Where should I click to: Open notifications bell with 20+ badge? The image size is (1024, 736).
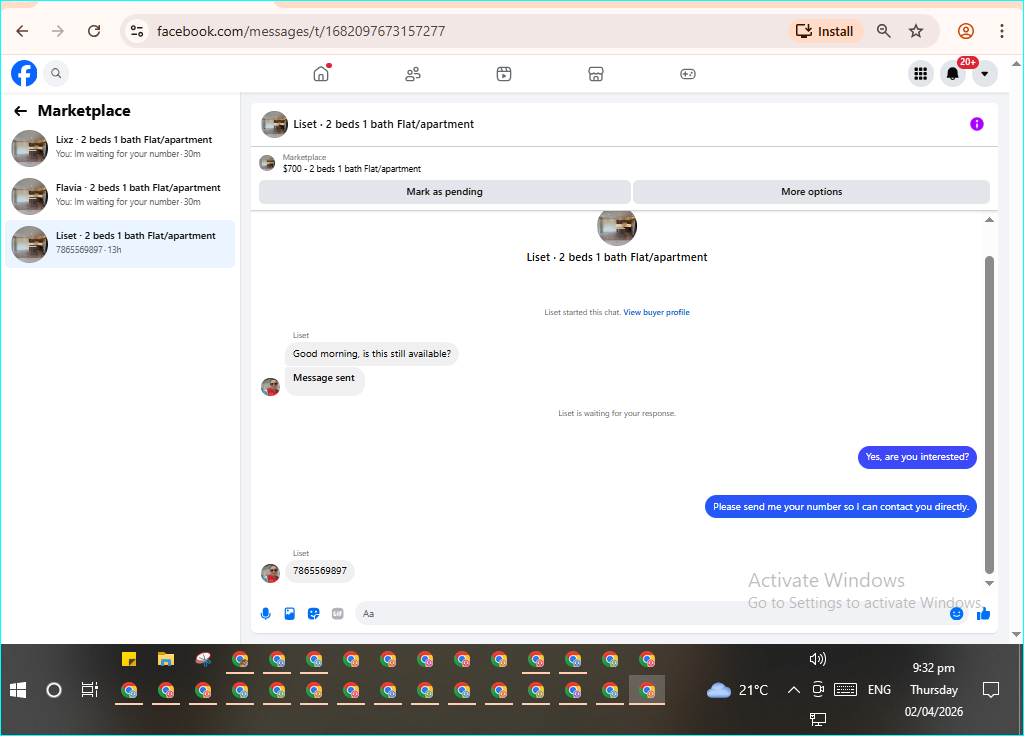pos(953,74)
